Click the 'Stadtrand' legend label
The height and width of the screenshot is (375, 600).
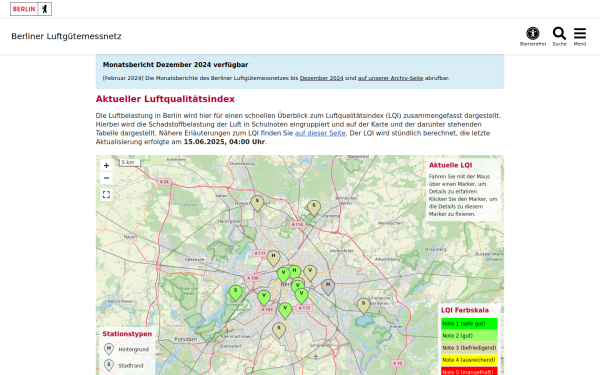[131, 365]
